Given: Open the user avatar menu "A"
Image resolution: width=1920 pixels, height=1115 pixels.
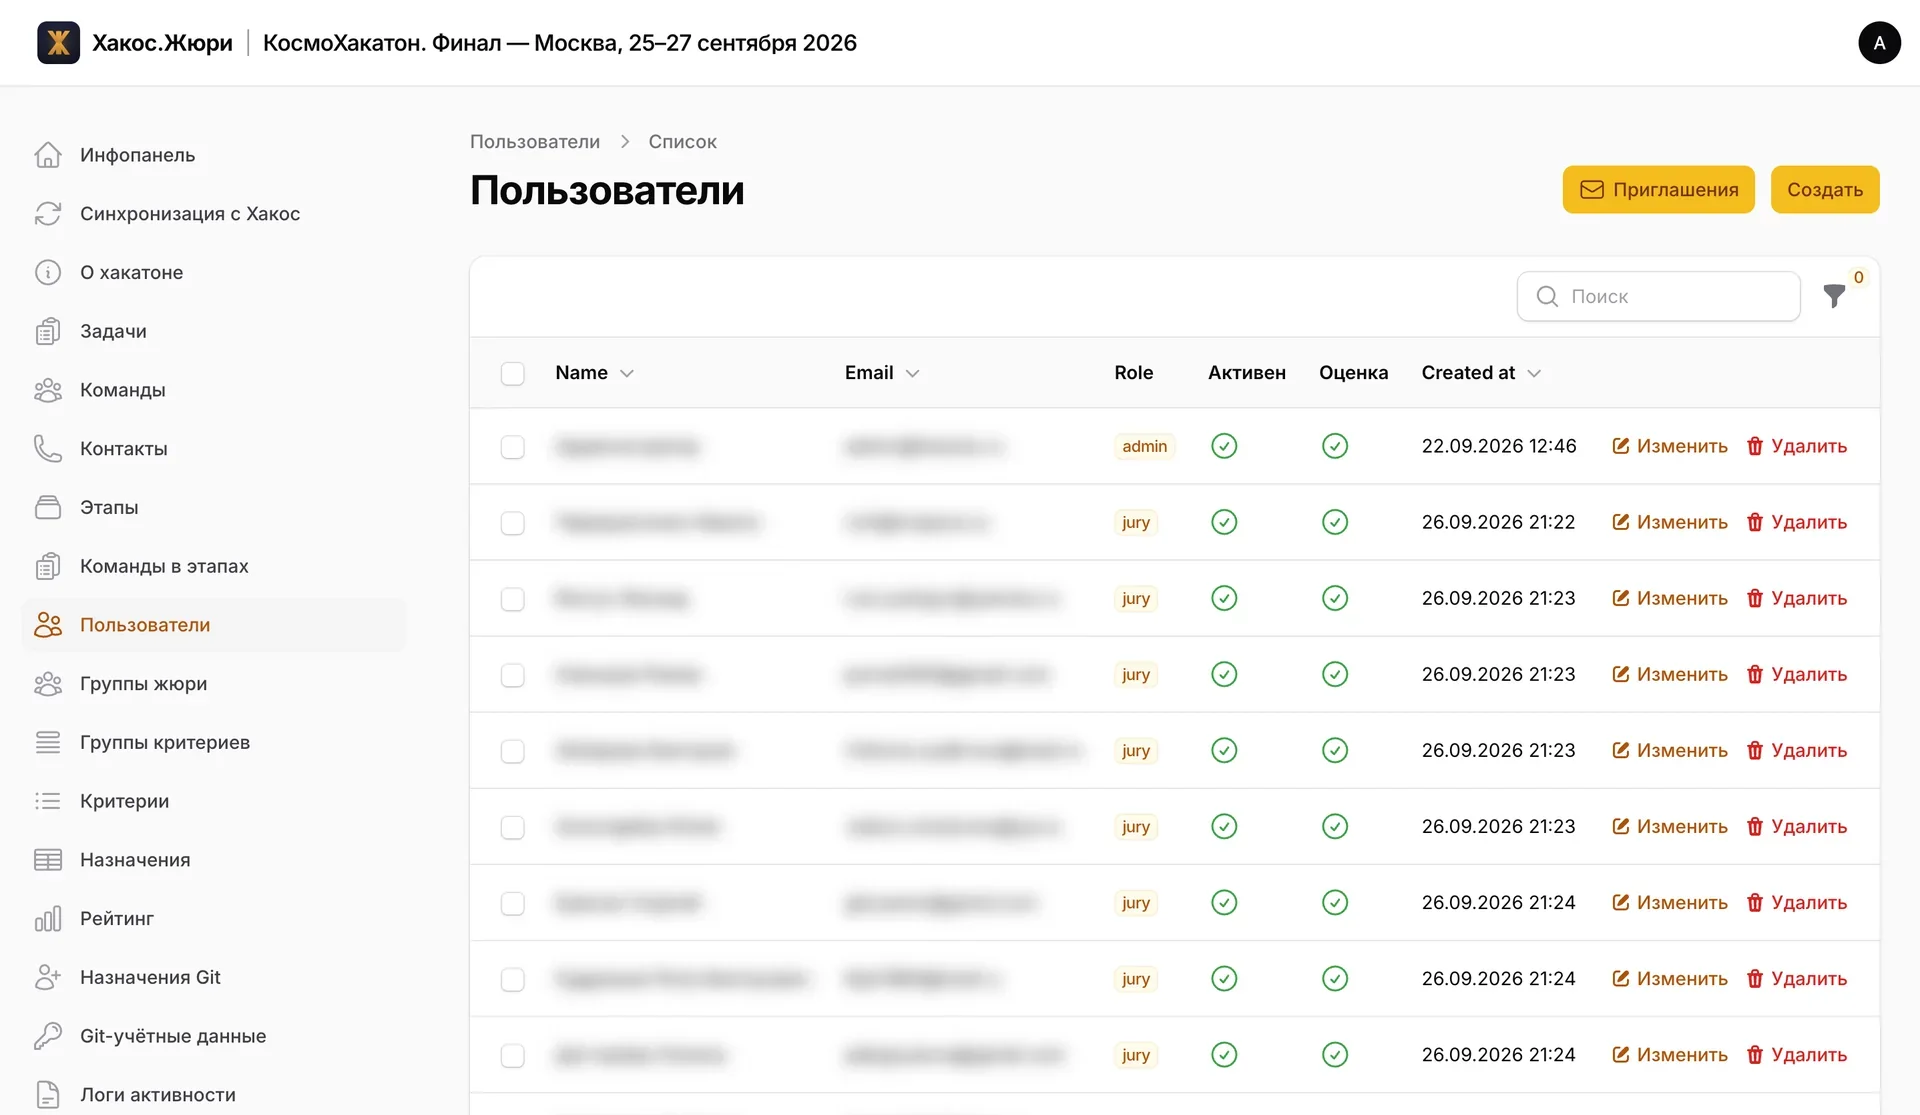Looking at the screenshot, I should point(1879,43).
